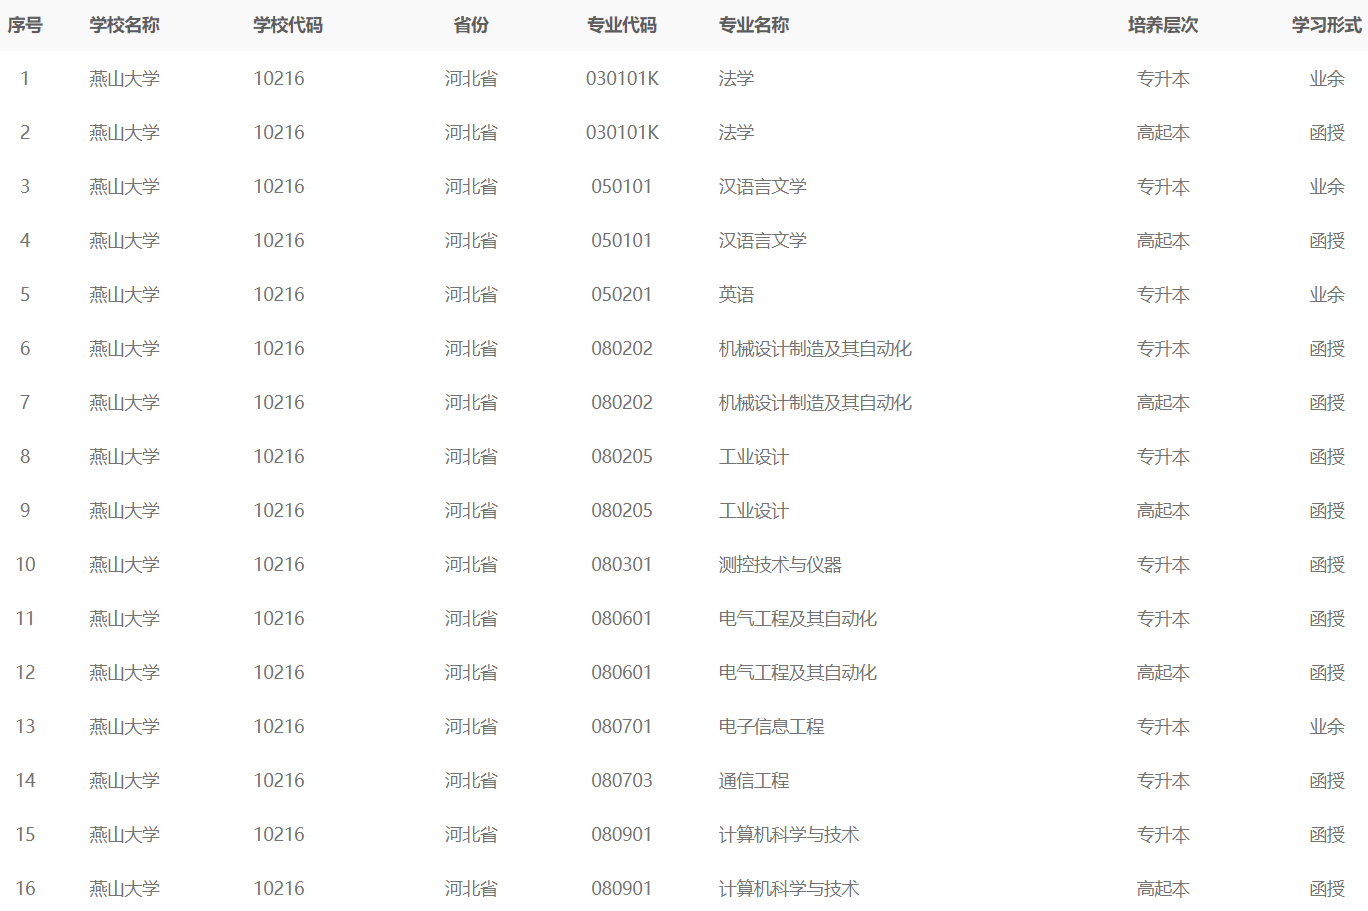Image resolution: width=1368 pixels, height=911 pixels.
Task: Click the 测控技术与仪器 major name
Action: 780,565
